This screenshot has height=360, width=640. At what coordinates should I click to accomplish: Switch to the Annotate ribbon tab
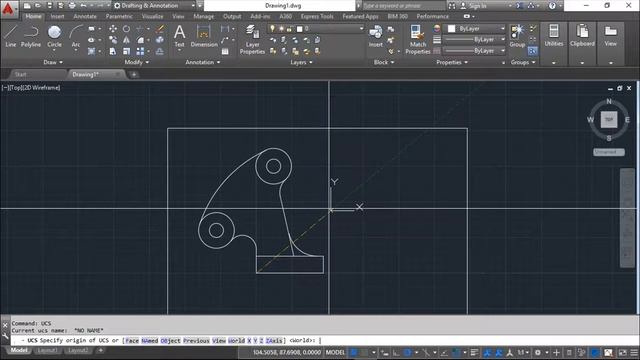[85, 16]
